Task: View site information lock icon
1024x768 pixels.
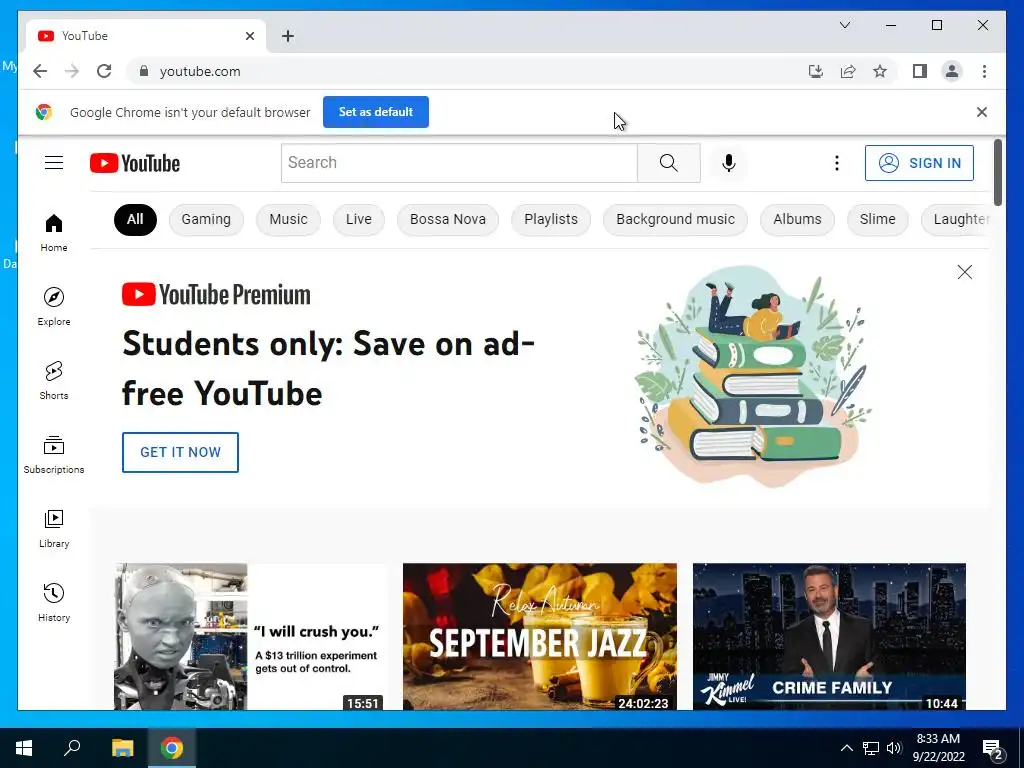Action: (x=144, y=71)
